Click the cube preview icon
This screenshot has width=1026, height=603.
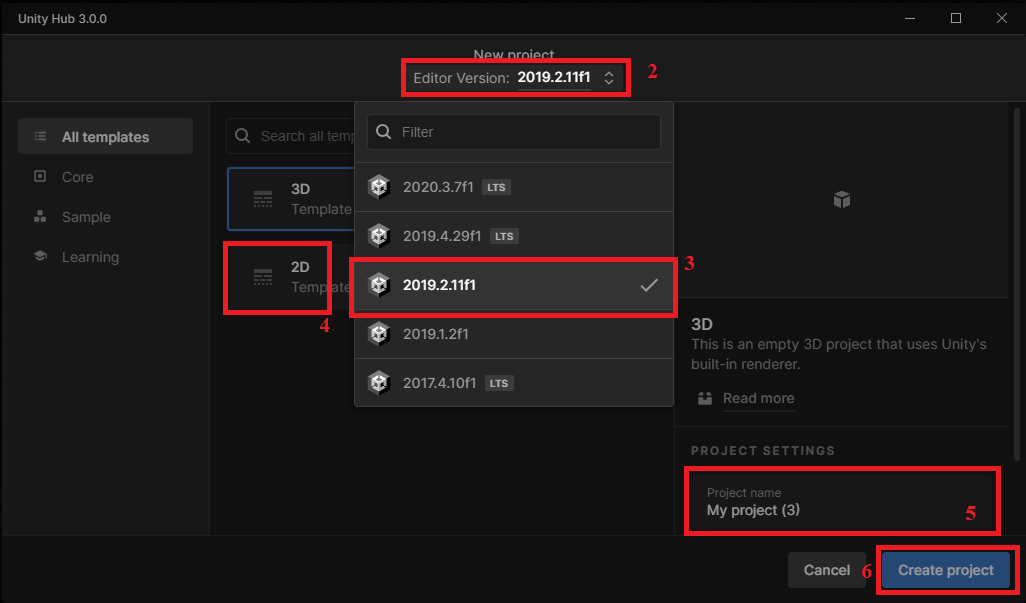click(842, 199)
